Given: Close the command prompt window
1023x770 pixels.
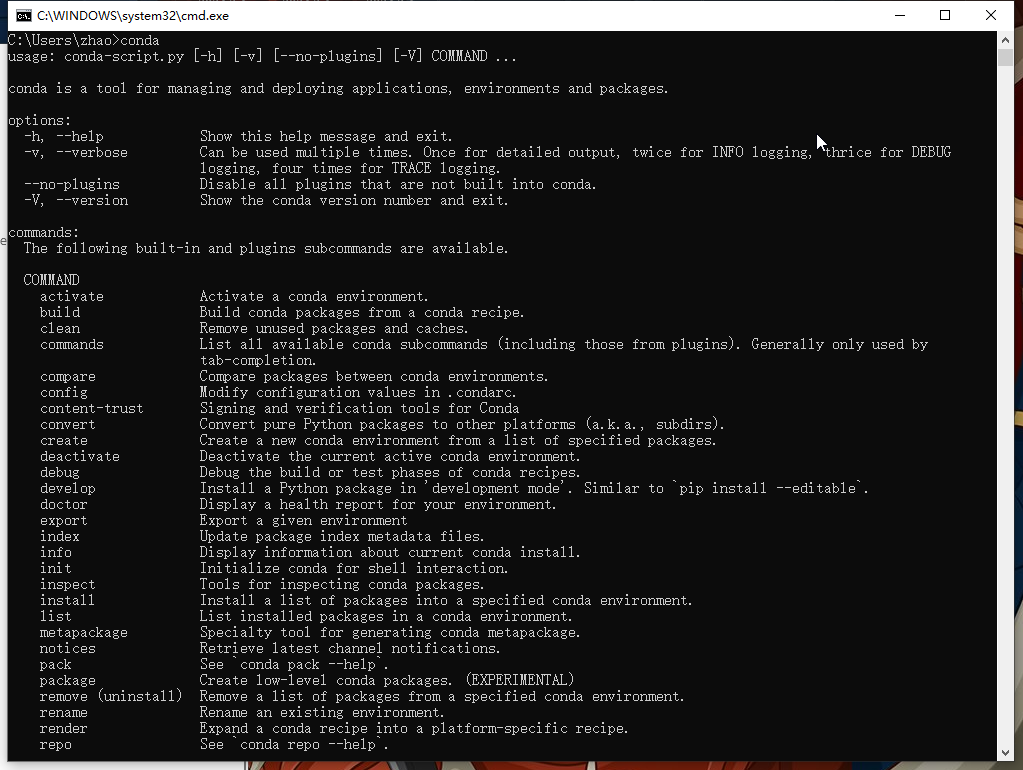Looking at the screenshot, I should 991,15.
